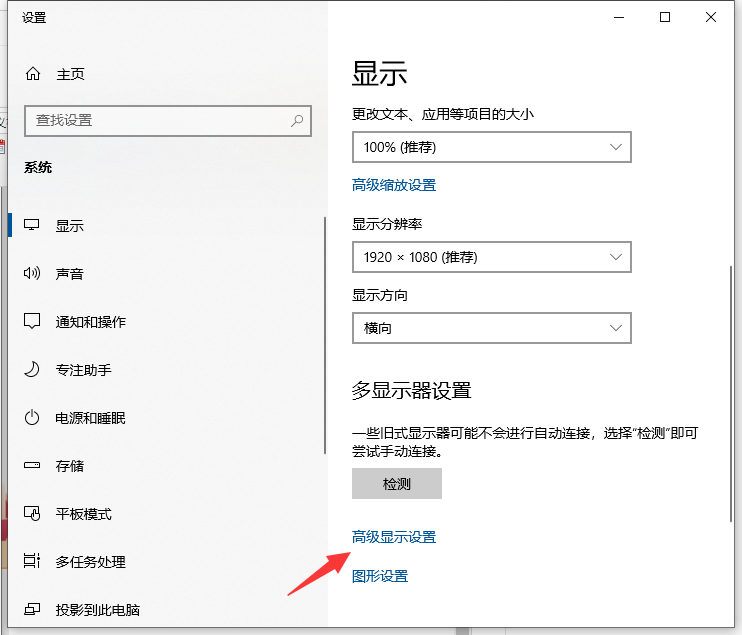The height and width of the screenshot is (635, 742).
Task: Open the 高级显示设置 link
Action: (x=394, y=537)
